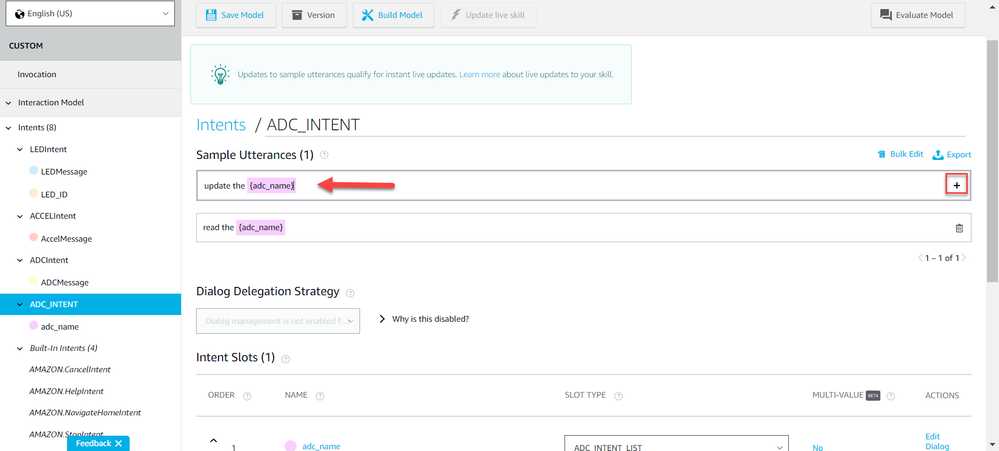Select AMAZON.HelpIntent in the sidebar
999x451 pixels.
pyautogui.click(x=66, y=391)
